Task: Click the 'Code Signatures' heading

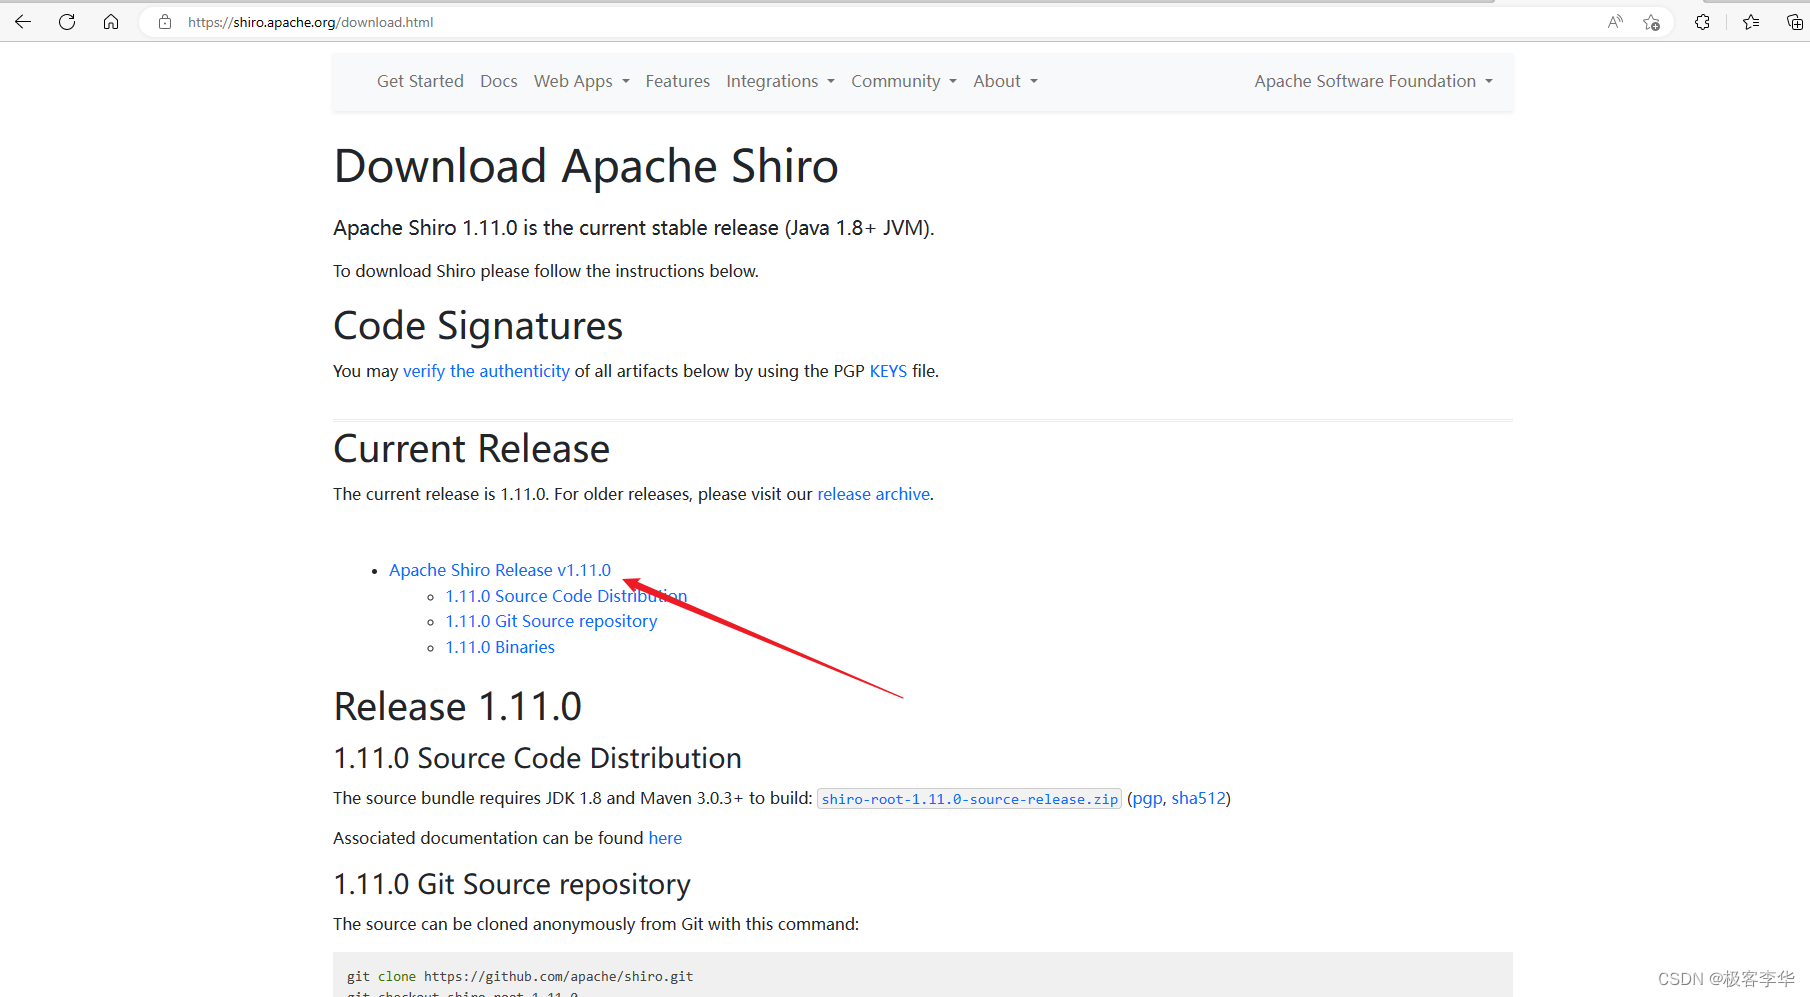Action: 478,326
